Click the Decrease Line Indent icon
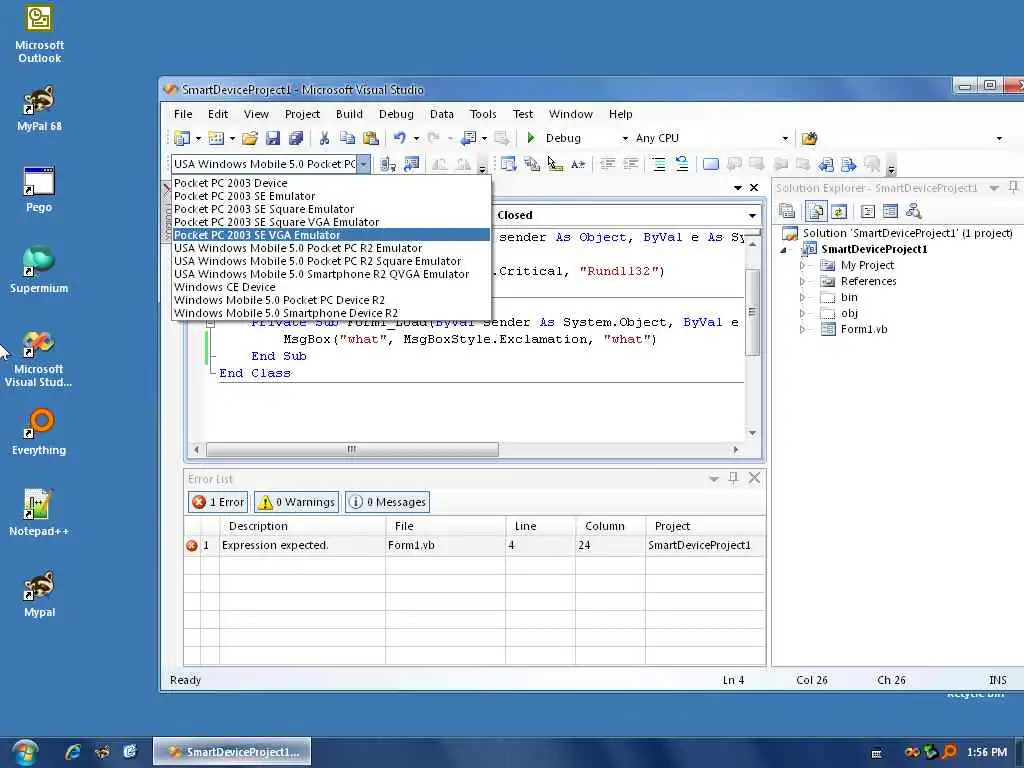 608,165
